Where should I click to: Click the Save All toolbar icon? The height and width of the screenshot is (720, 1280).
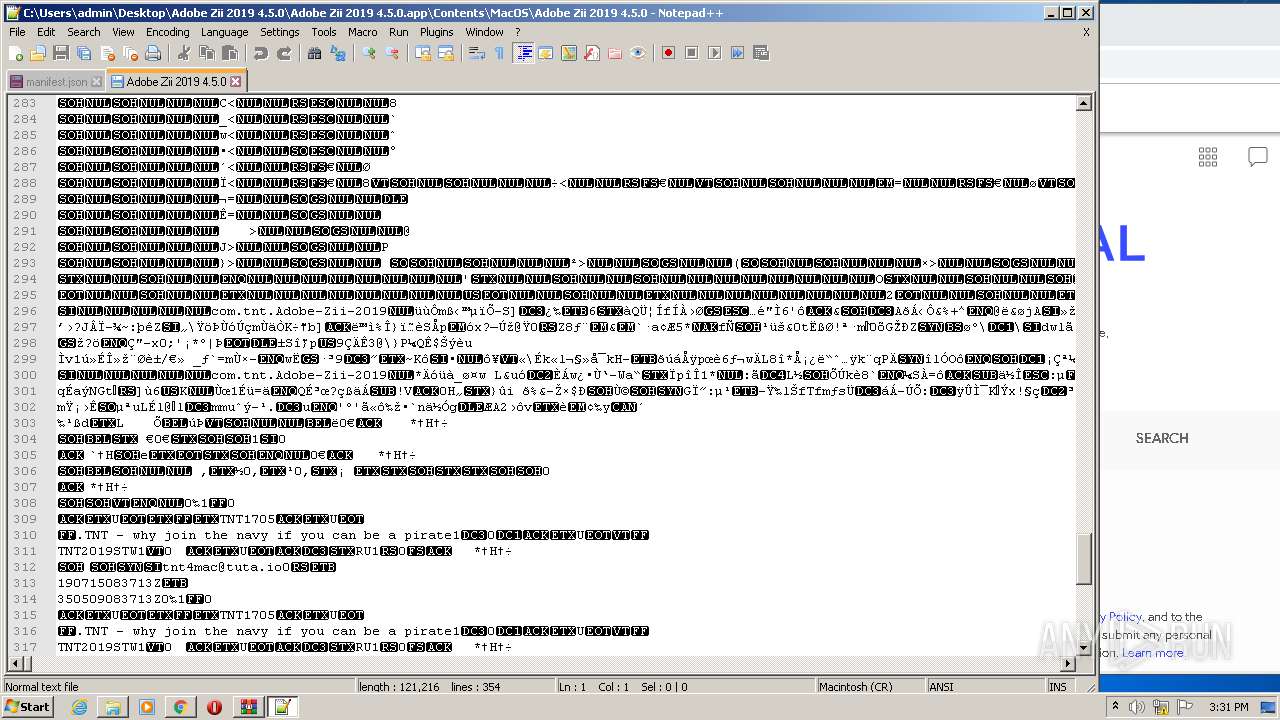(84, 53)
